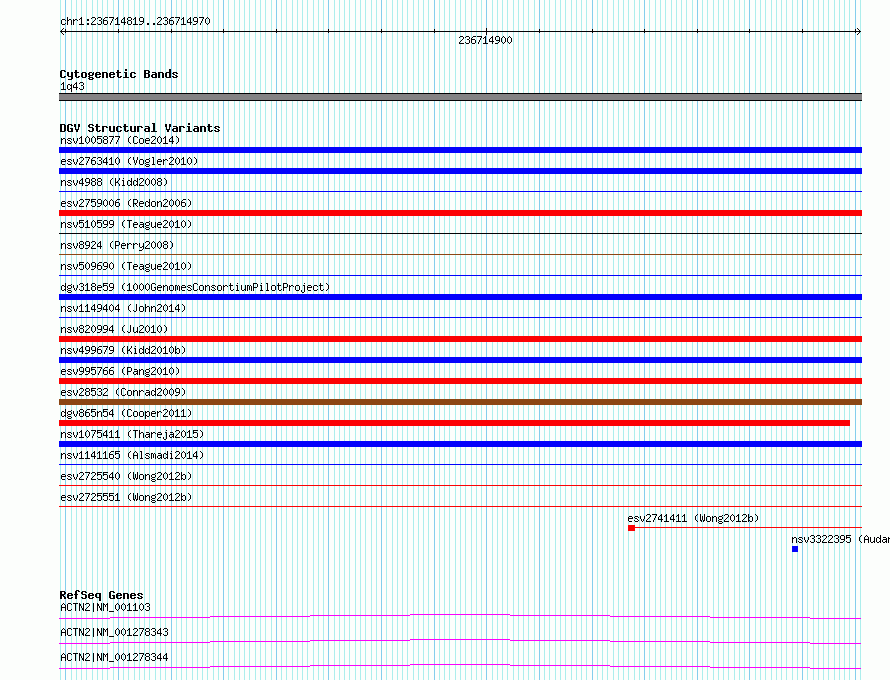Click nsv510599 (Teague2010) label
Image resolution: width=890 pixels, height=680 pixels.
[126, 224]
